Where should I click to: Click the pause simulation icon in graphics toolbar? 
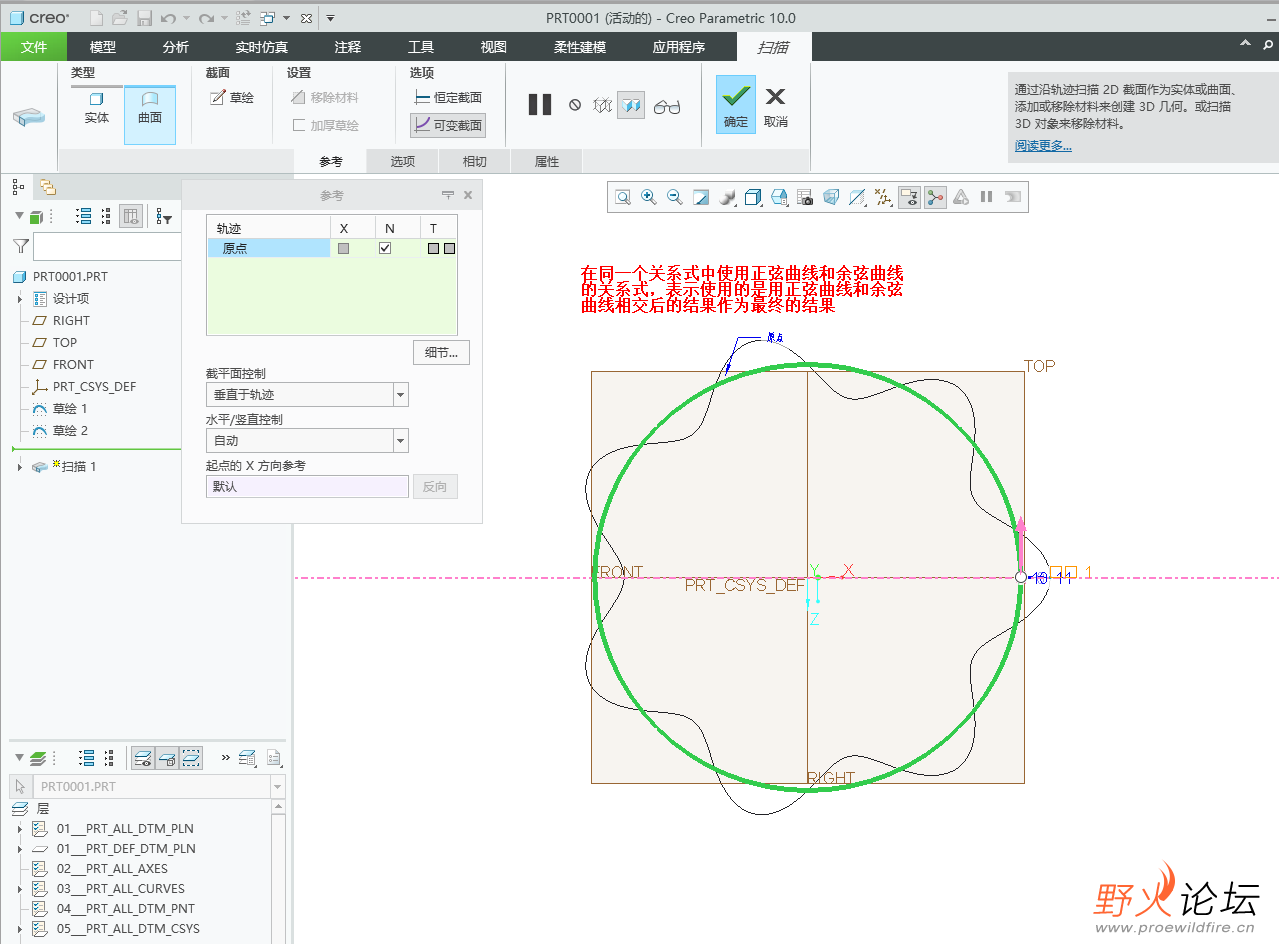(987, 197)
